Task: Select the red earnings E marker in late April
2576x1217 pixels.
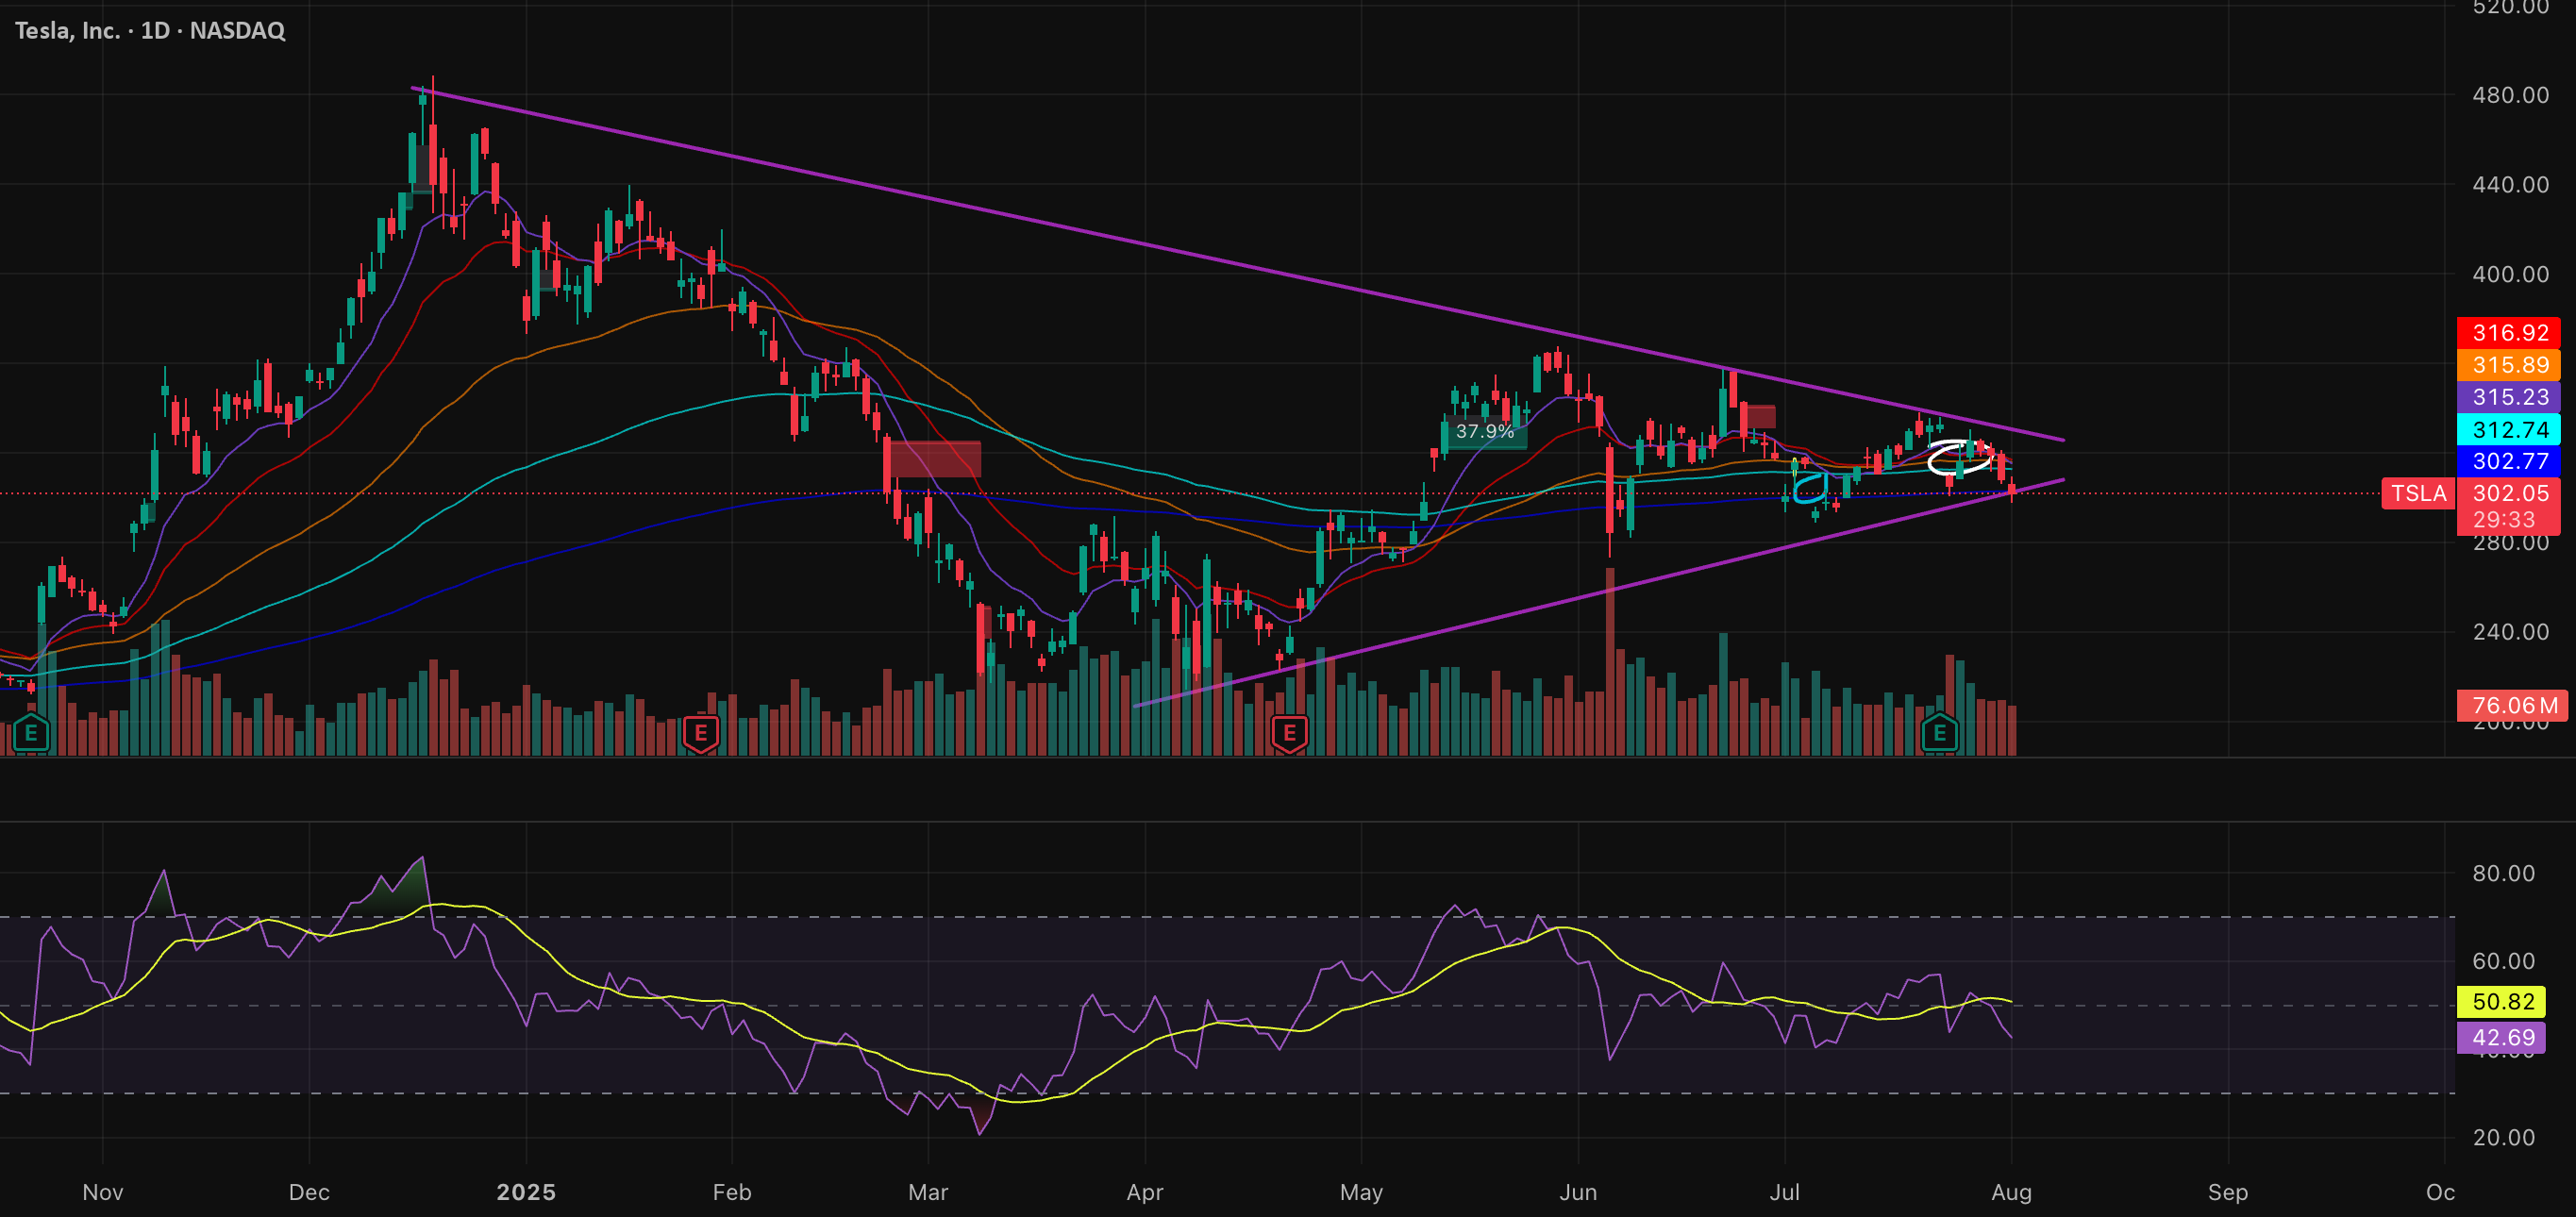Action: pos(1289,734)
